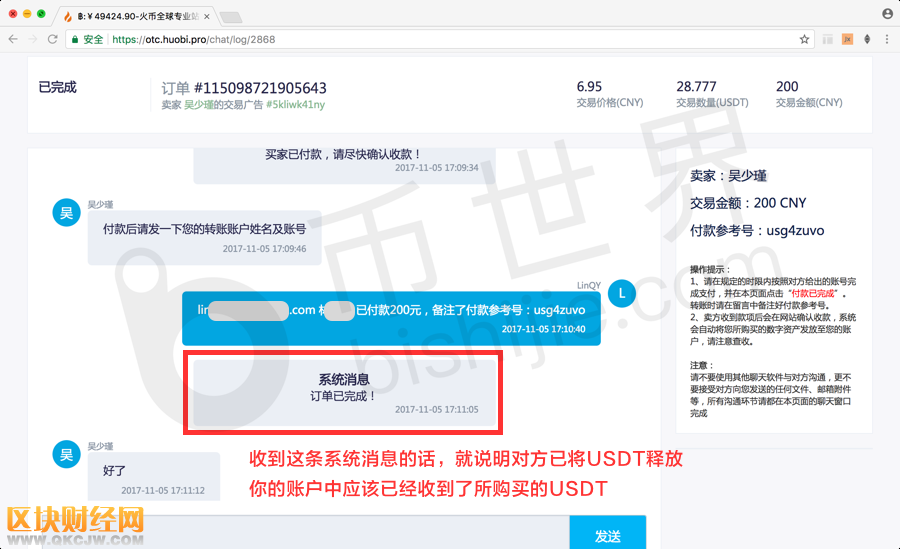Screen dimensions: 900x549
Task: Click 吴少瑾 avatar beside 付款后 message
Action: click(x=67, y=213)
